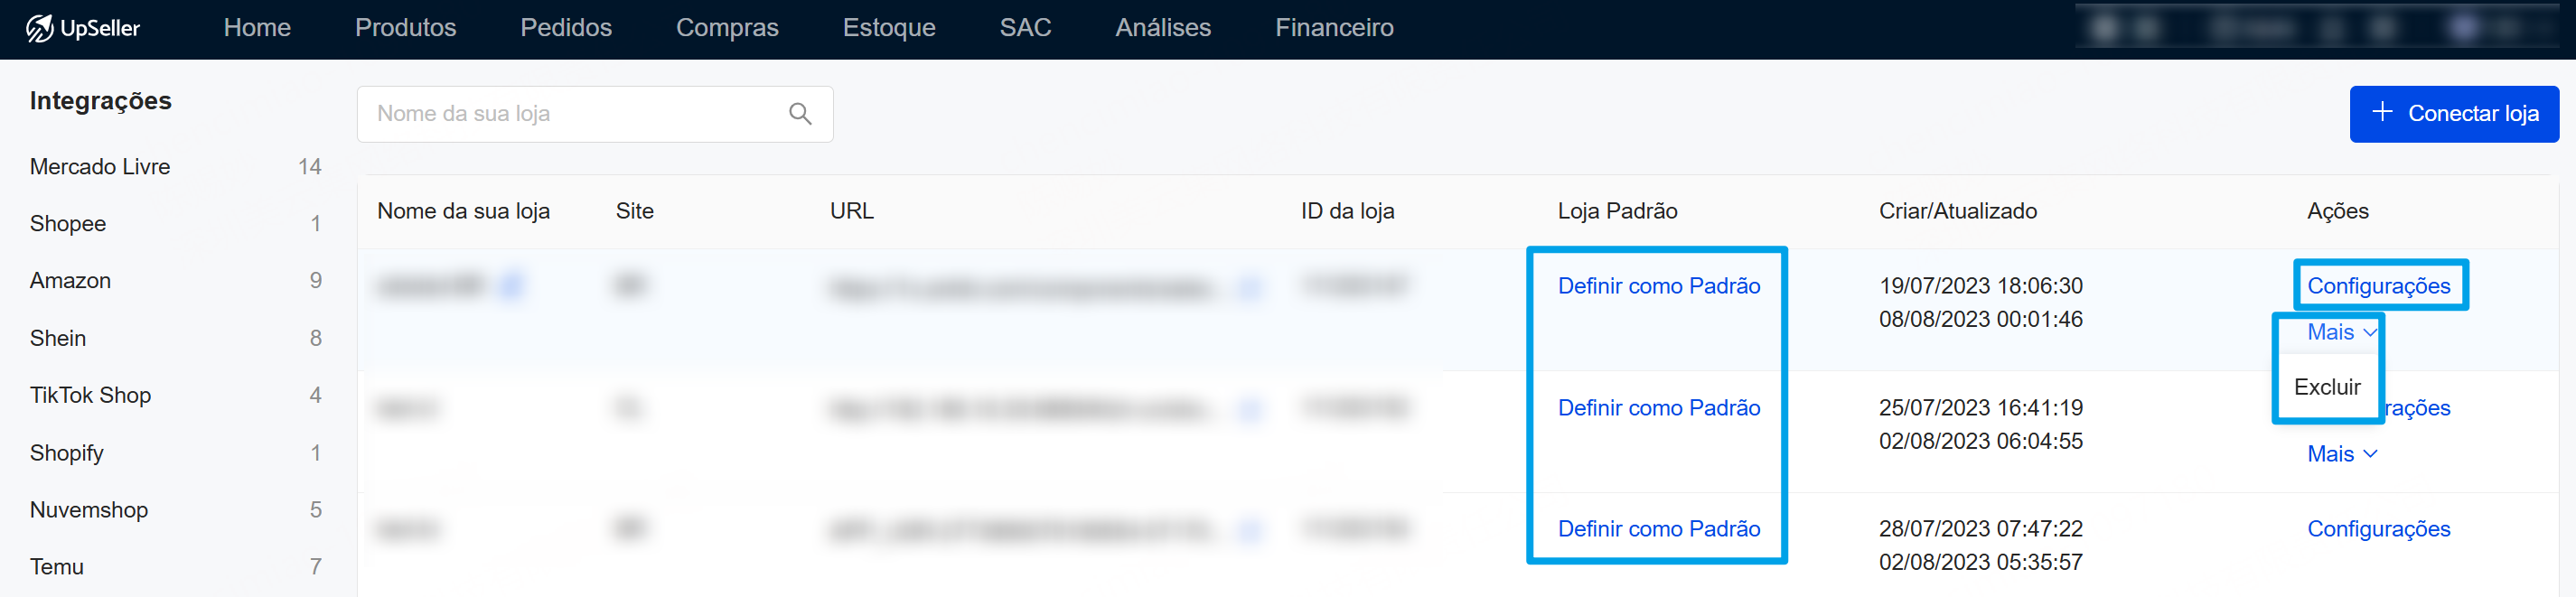Choose TikTok Shop from integrations list
2576x597 pixels.
[x=90, y=395]
